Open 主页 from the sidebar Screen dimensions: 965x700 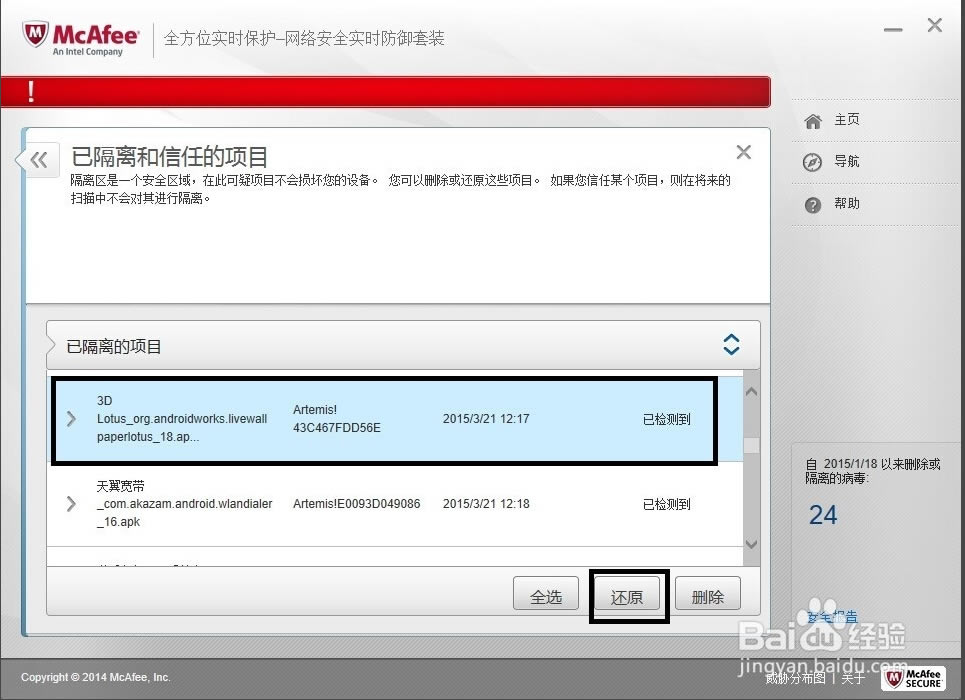[x=847, y=119]
